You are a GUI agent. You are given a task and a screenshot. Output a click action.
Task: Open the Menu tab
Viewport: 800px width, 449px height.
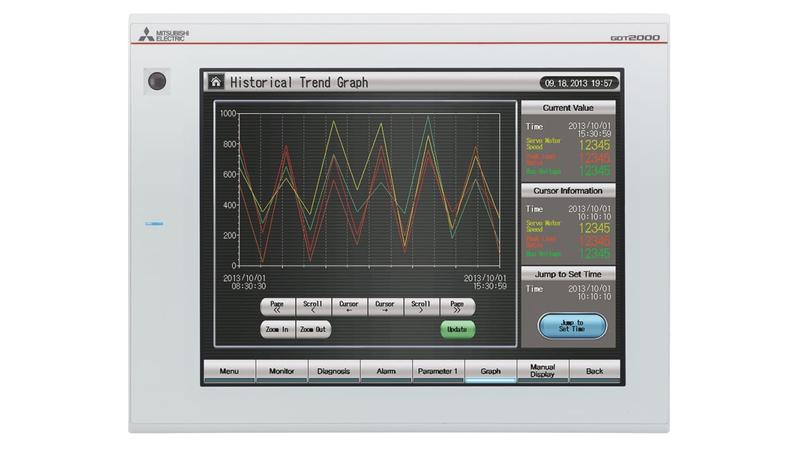(x=229, y=371)
